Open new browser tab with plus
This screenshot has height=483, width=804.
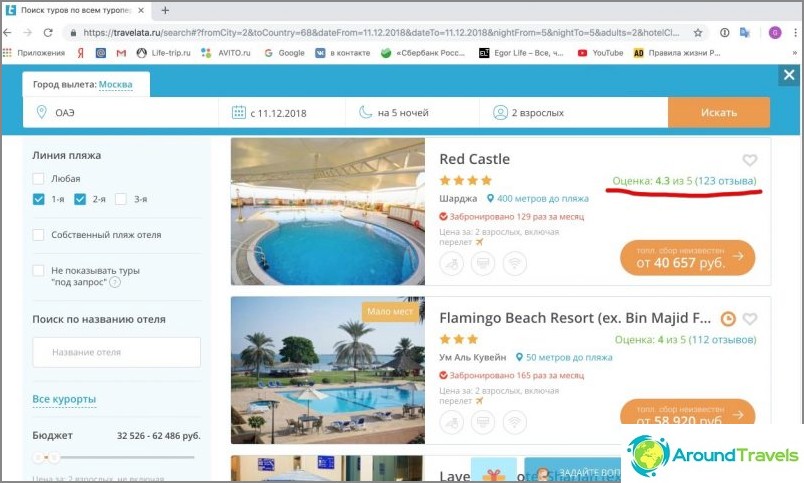click(x=165, y=10)
